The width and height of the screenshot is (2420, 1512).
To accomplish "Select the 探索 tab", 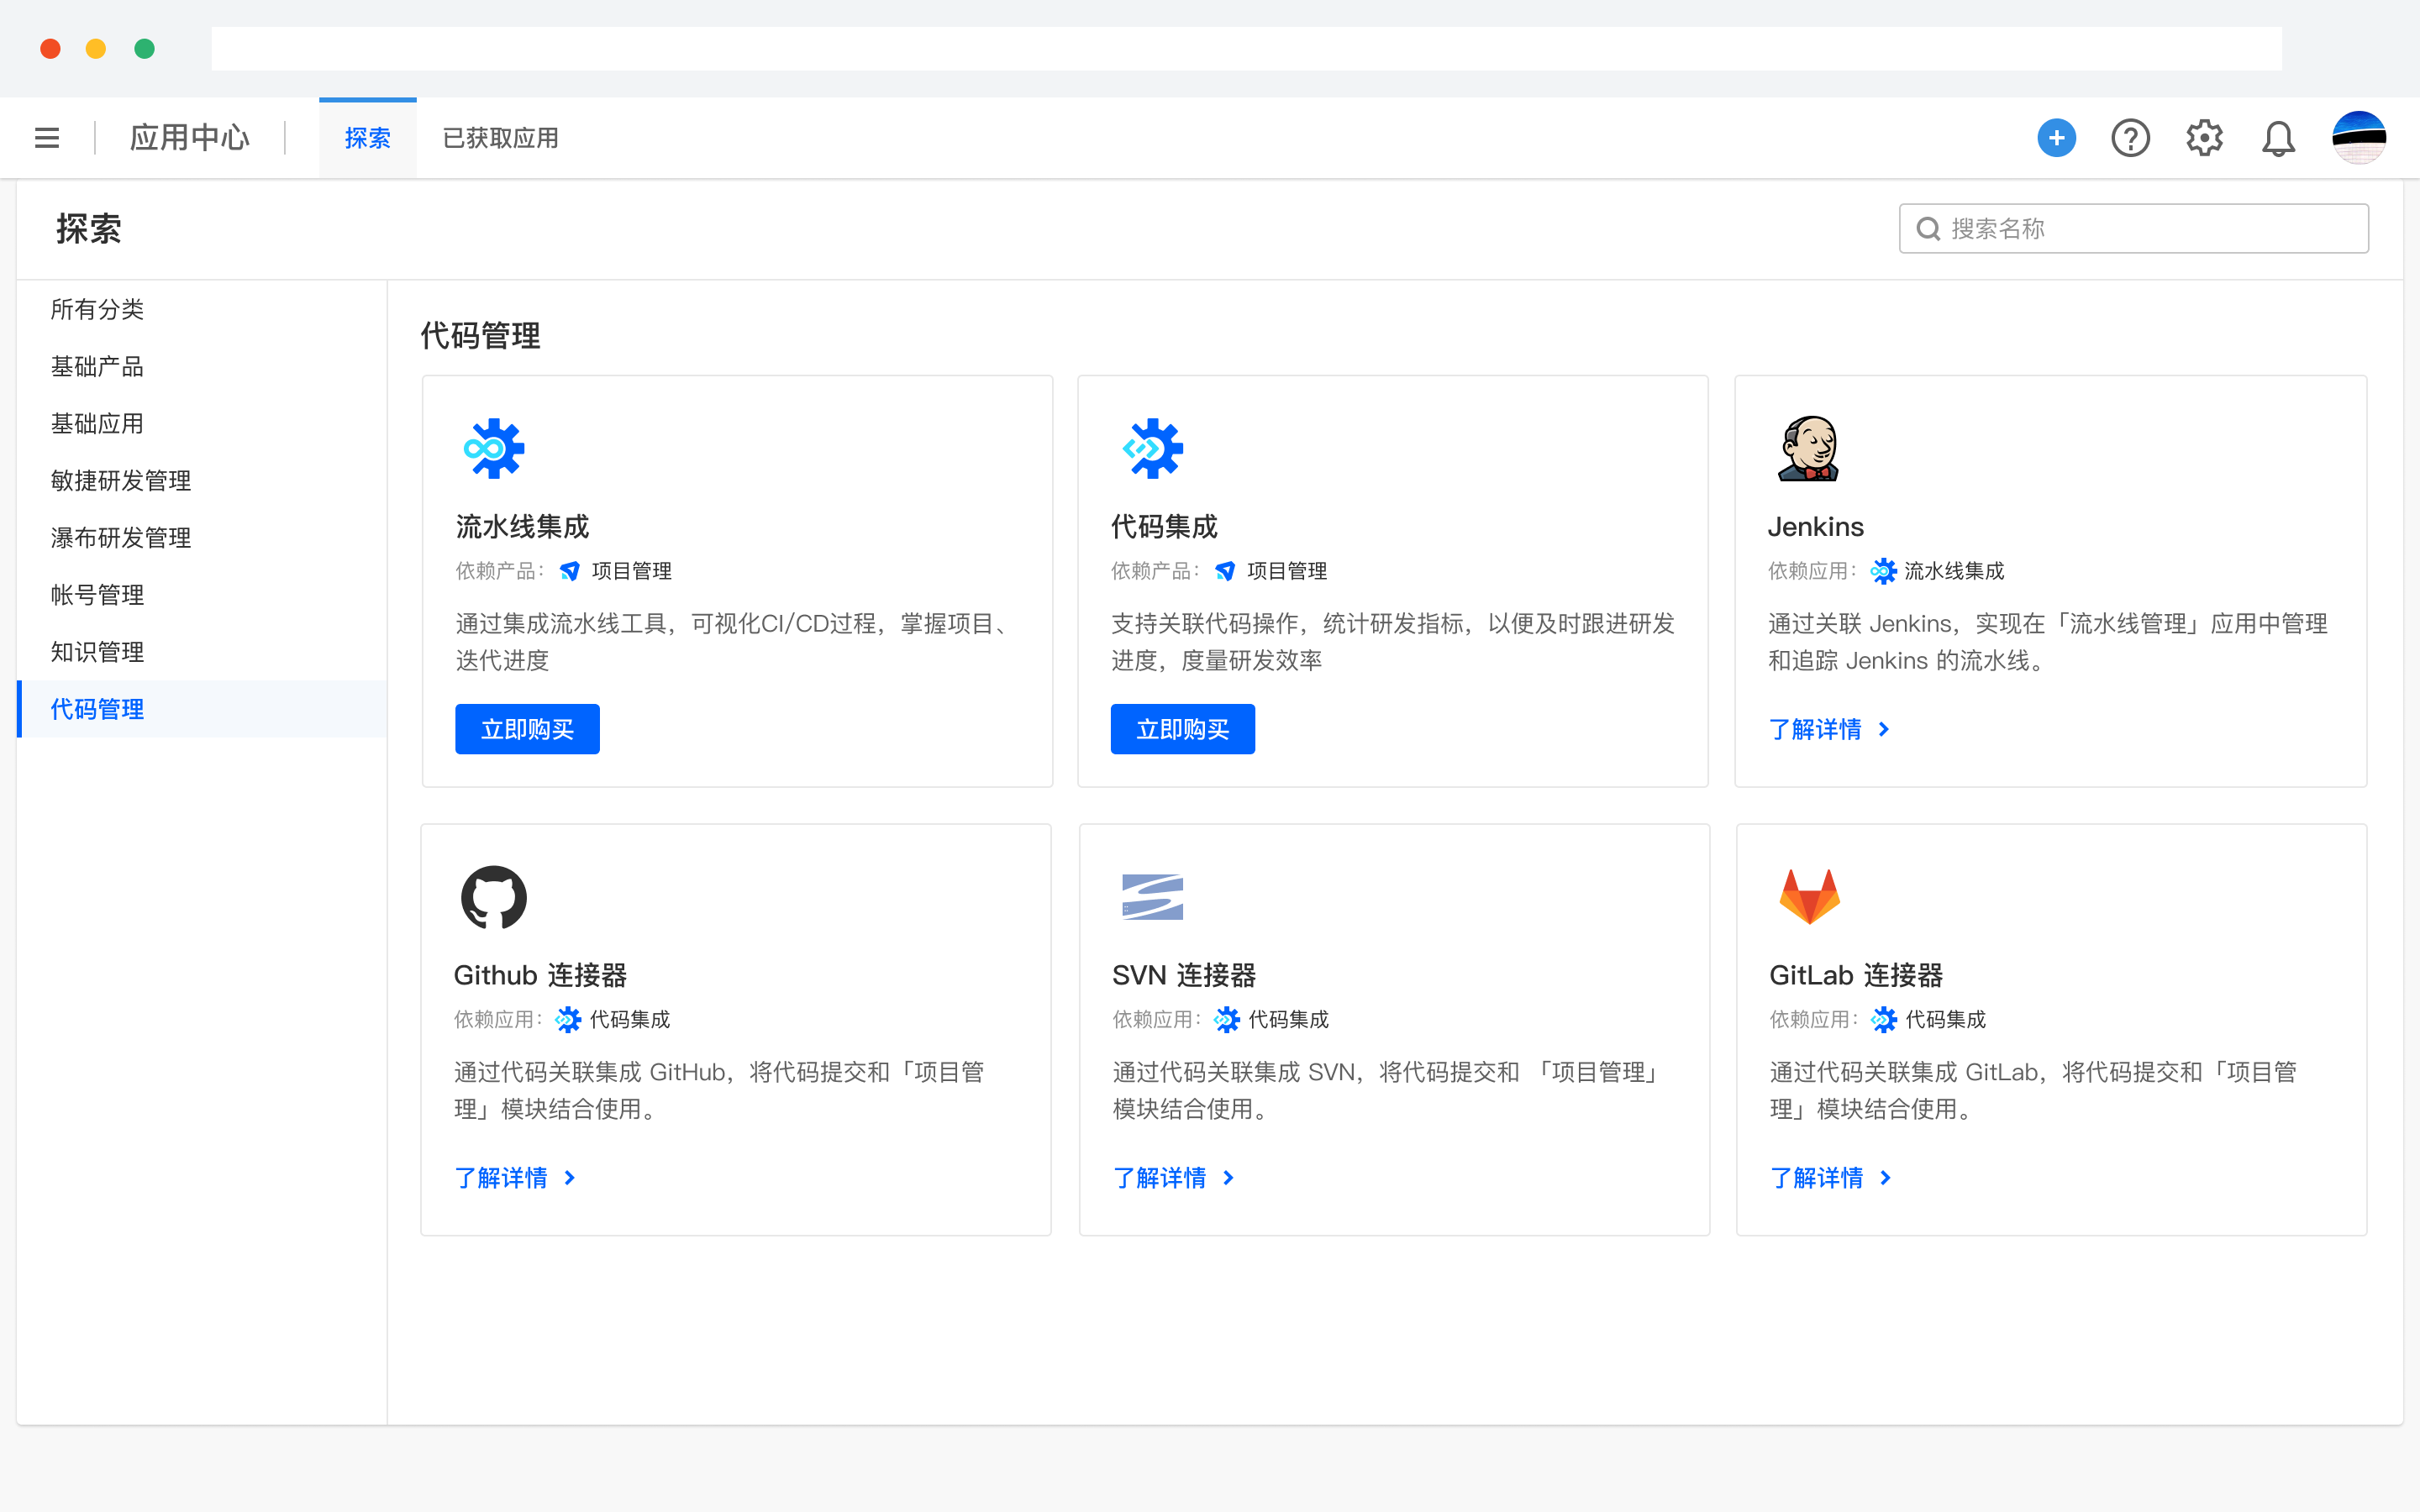I will (367, 138).
